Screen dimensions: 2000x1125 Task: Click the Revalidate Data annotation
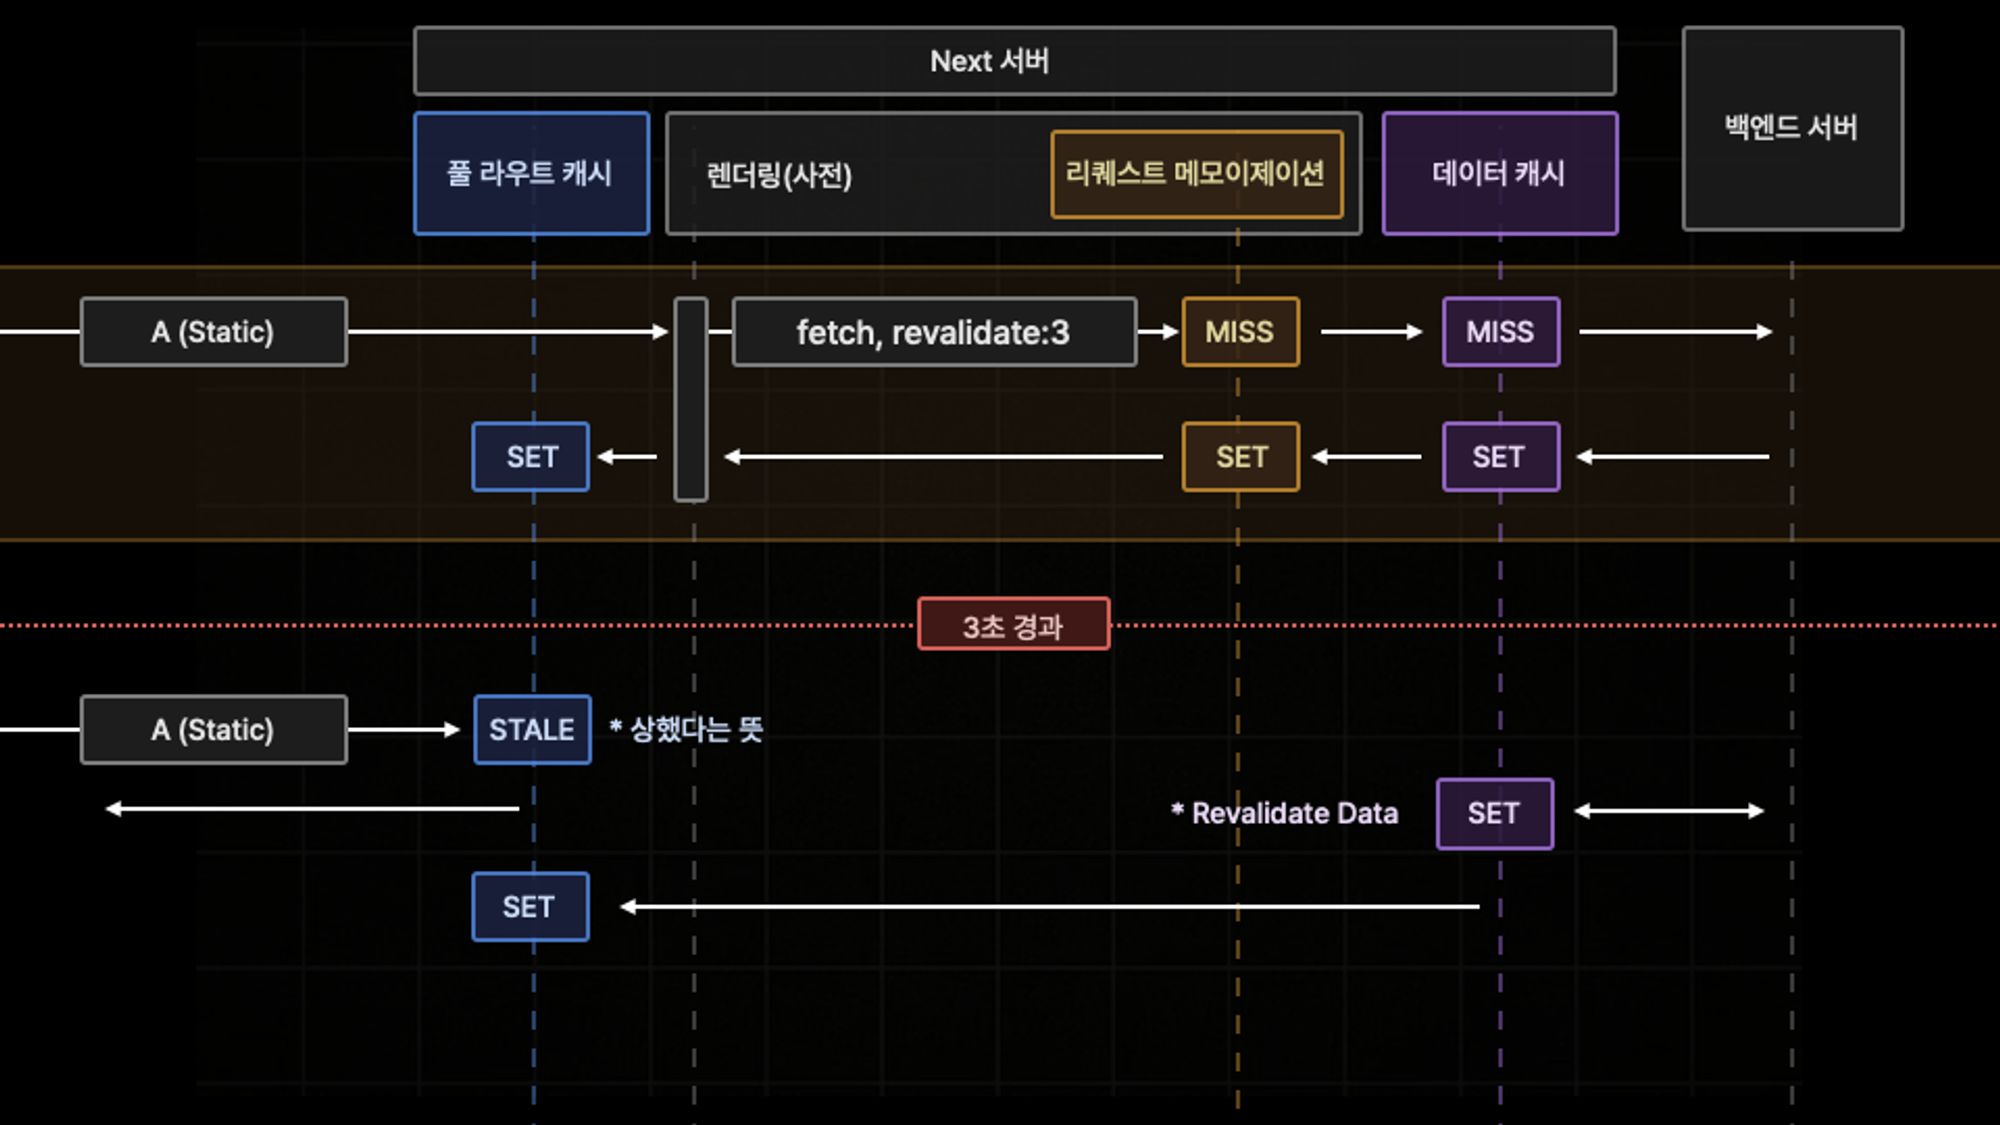(x=1285, y=814)
